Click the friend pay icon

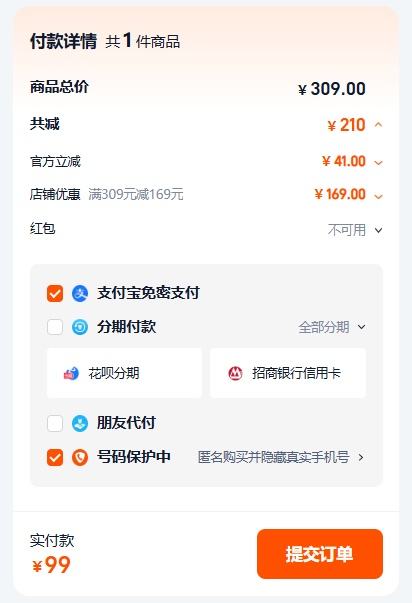coord(80,423)
